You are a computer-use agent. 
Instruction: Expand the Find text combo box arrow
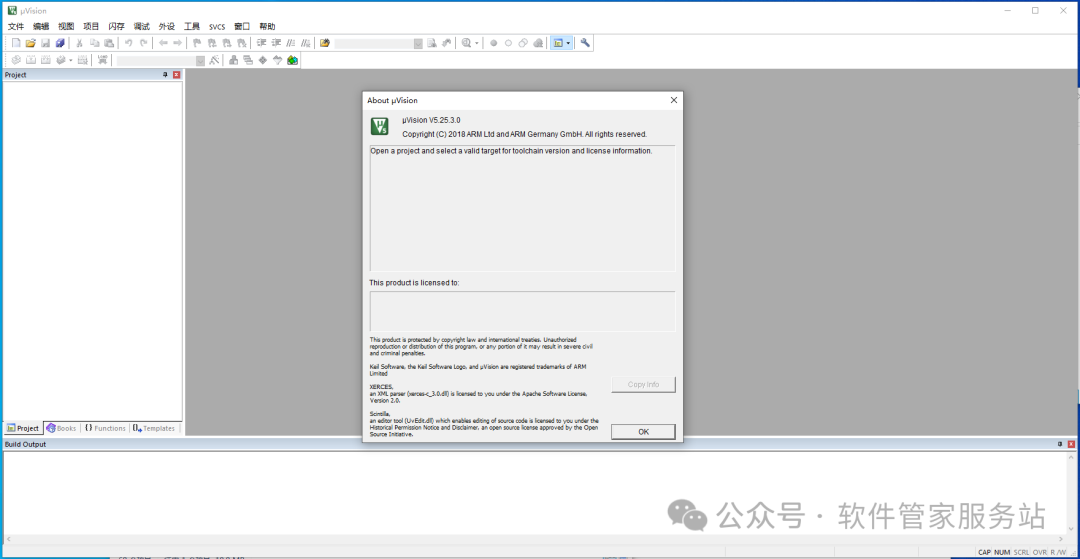[418, 43]
